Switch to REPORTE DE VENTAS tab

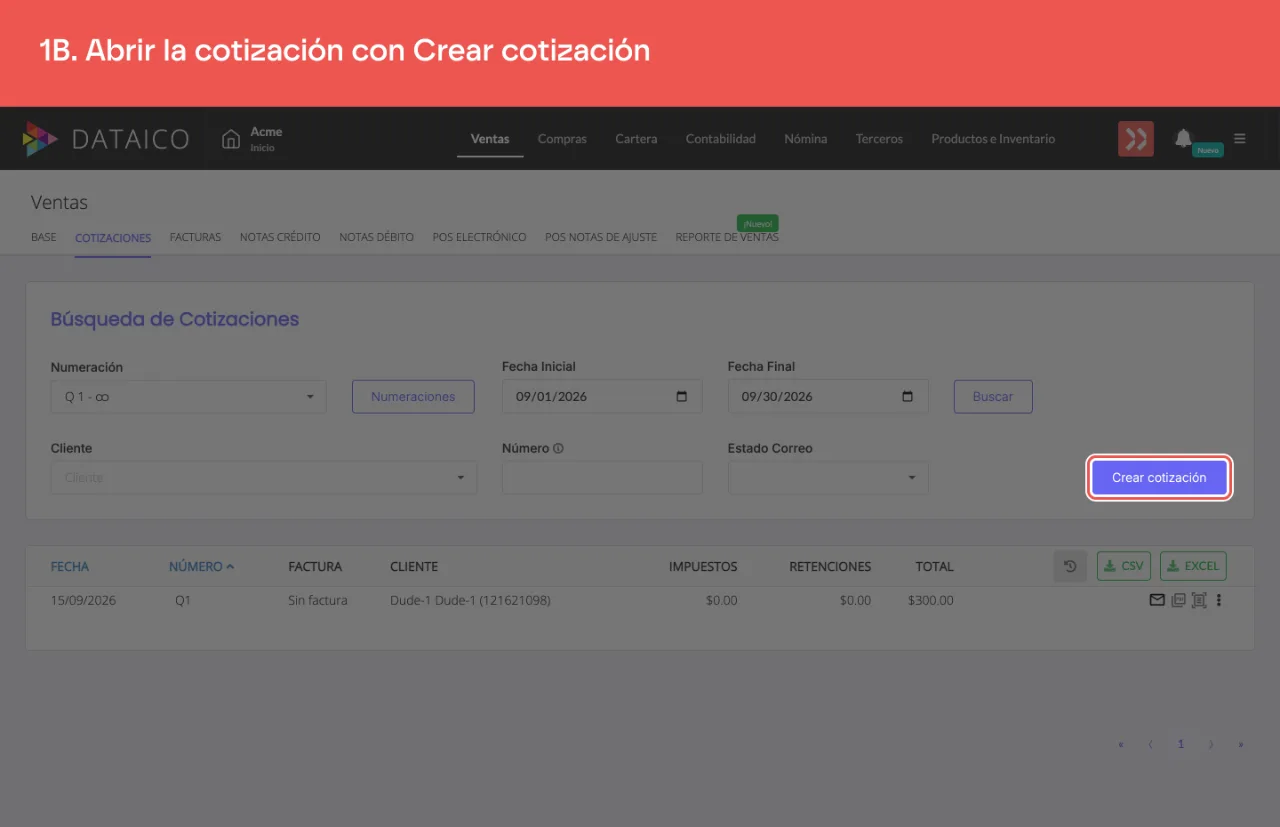pos(727,238)
